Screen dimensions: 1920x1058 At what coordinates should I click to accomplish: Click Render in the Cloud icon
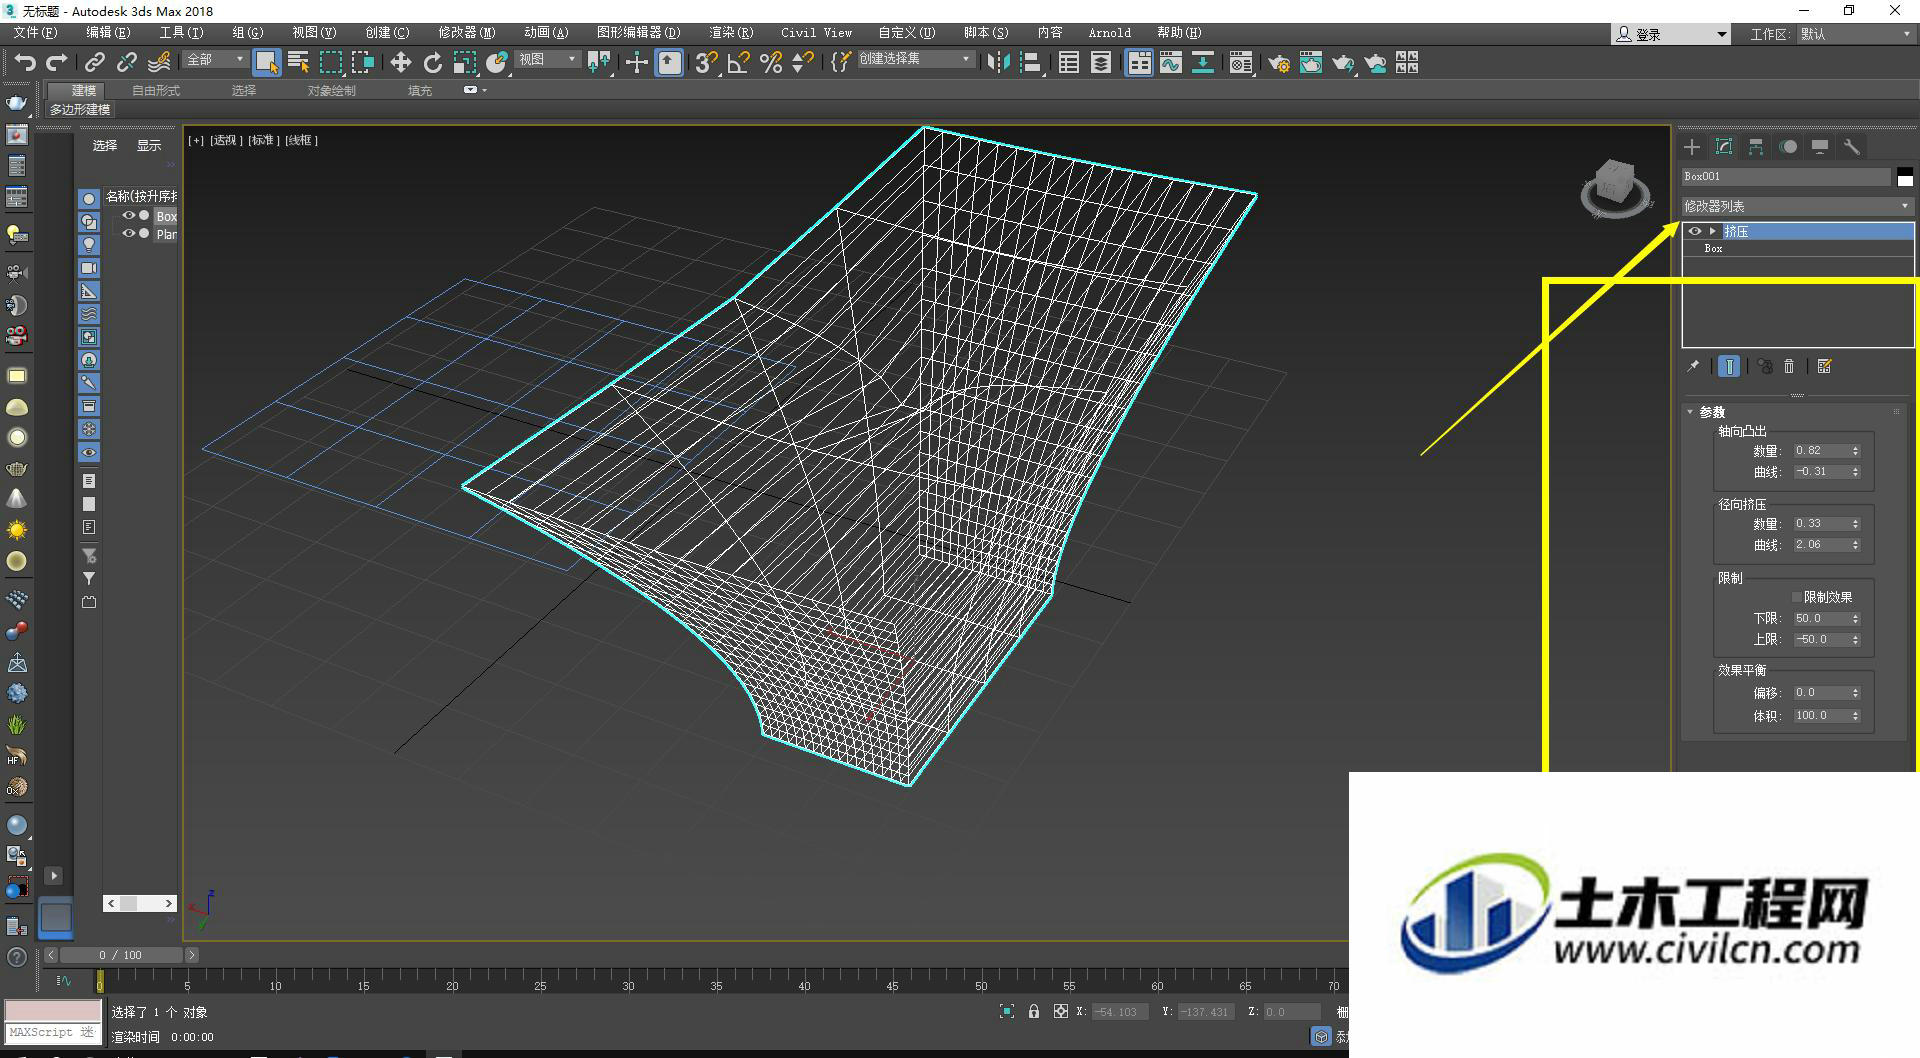coord(1375,62)
